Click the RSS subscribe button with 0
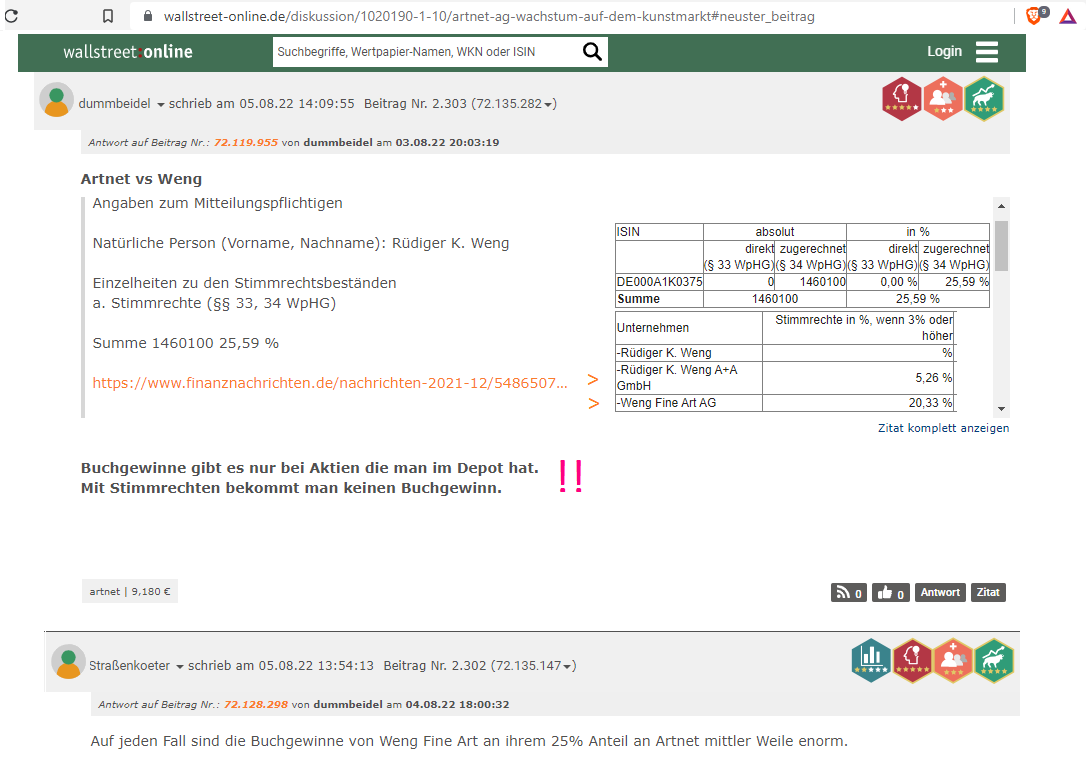 [848, 593]
